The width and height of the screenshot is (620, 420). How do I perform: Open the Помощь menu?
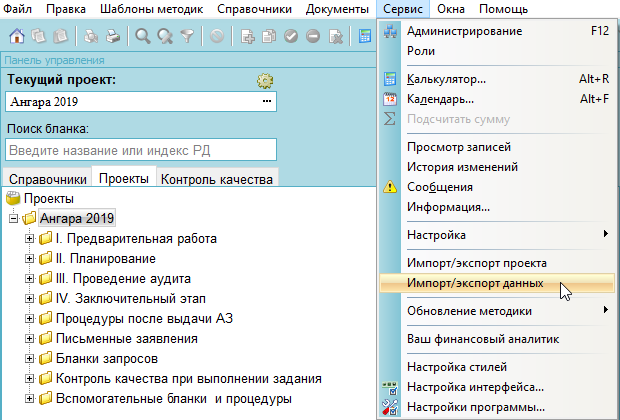coord(503,9)
